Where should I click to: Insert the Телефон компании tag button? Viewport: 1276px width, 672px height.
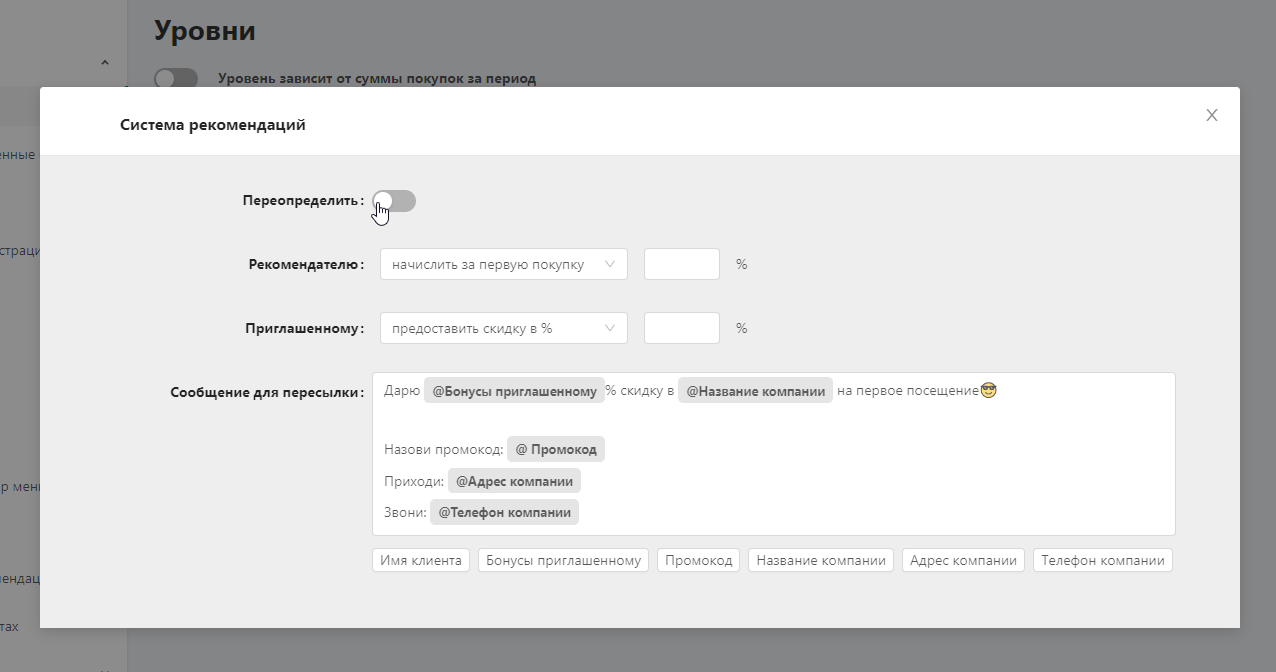[x=1103, y=560]
